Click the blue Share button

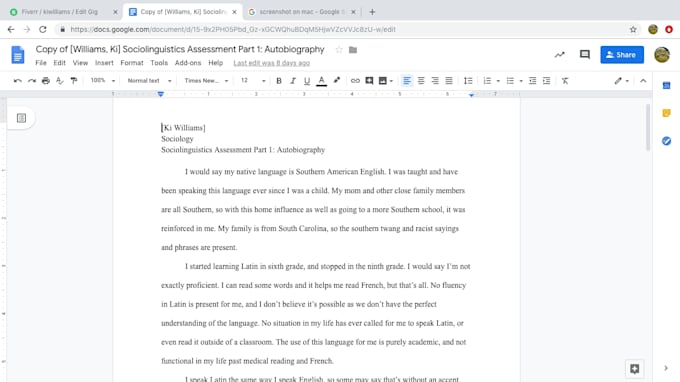(x=622, y=55)
